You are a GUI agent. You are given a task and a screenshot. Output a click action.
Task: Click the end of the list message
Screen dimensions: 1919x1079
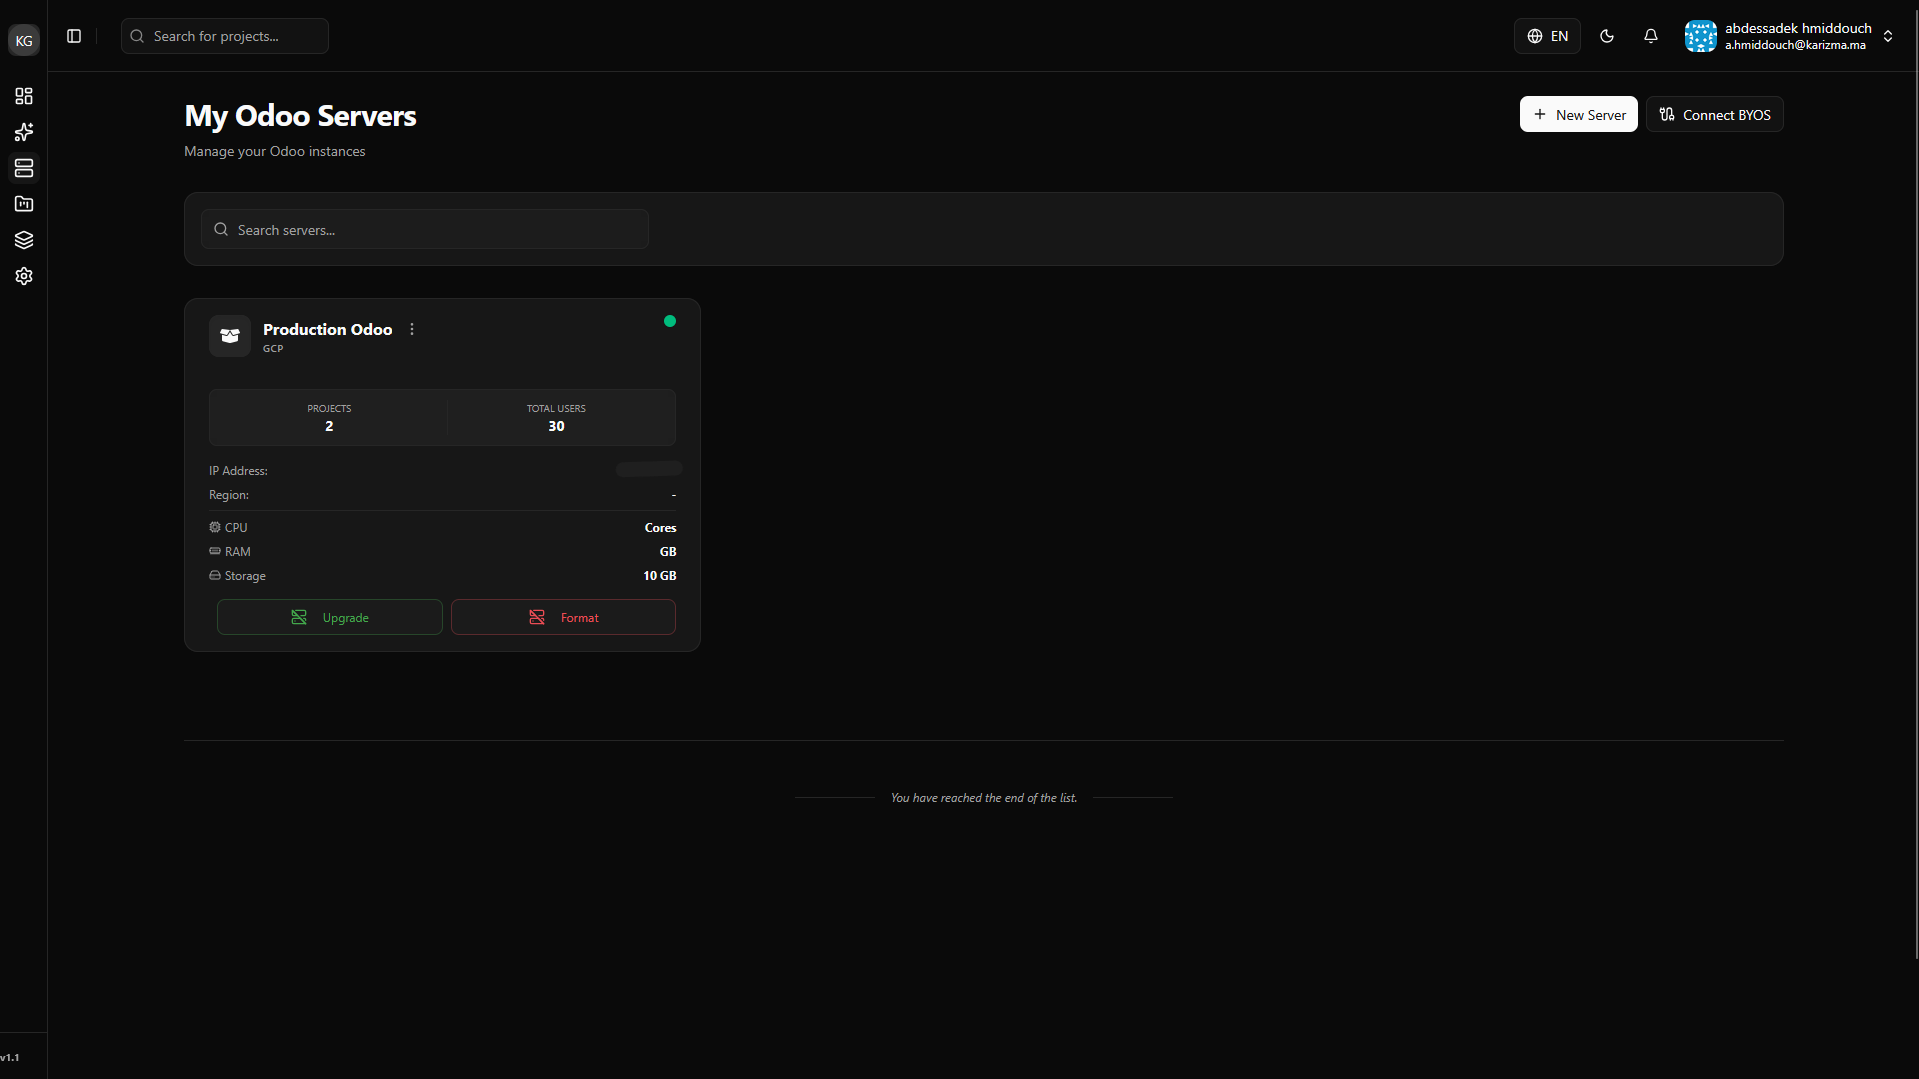(x=984, y=798)
